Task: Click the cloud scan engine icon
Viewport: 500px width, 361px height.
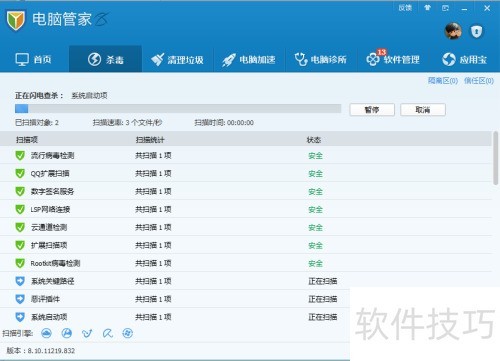Action: tap(46, 333)
